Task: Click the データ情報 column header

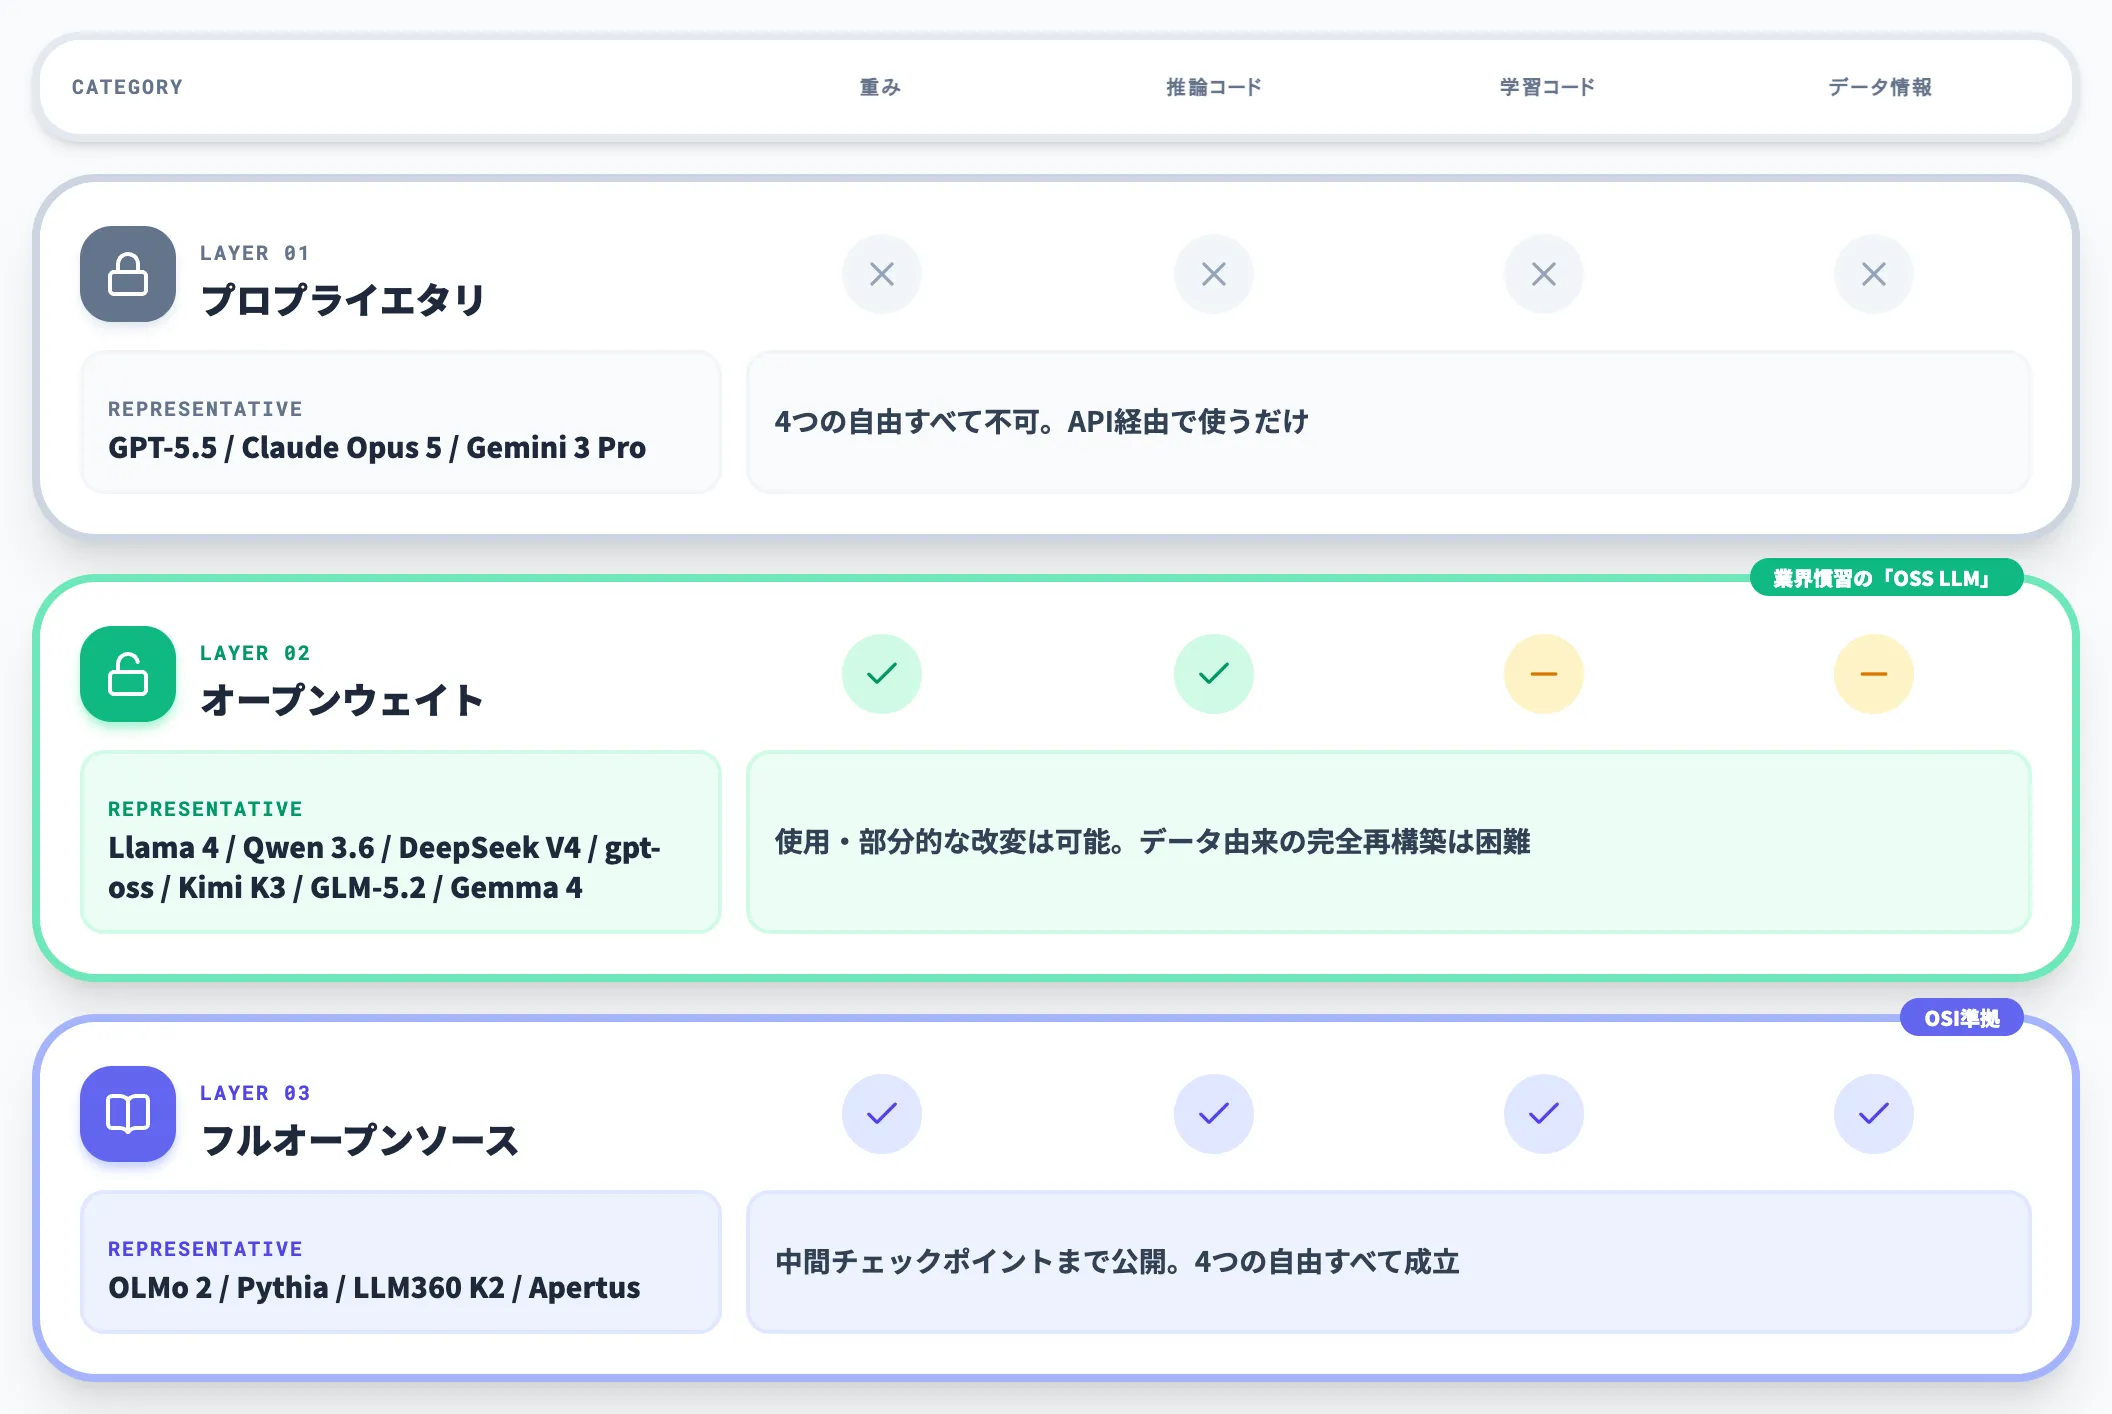Action: pyautogui.click(x=1880, y=87)
